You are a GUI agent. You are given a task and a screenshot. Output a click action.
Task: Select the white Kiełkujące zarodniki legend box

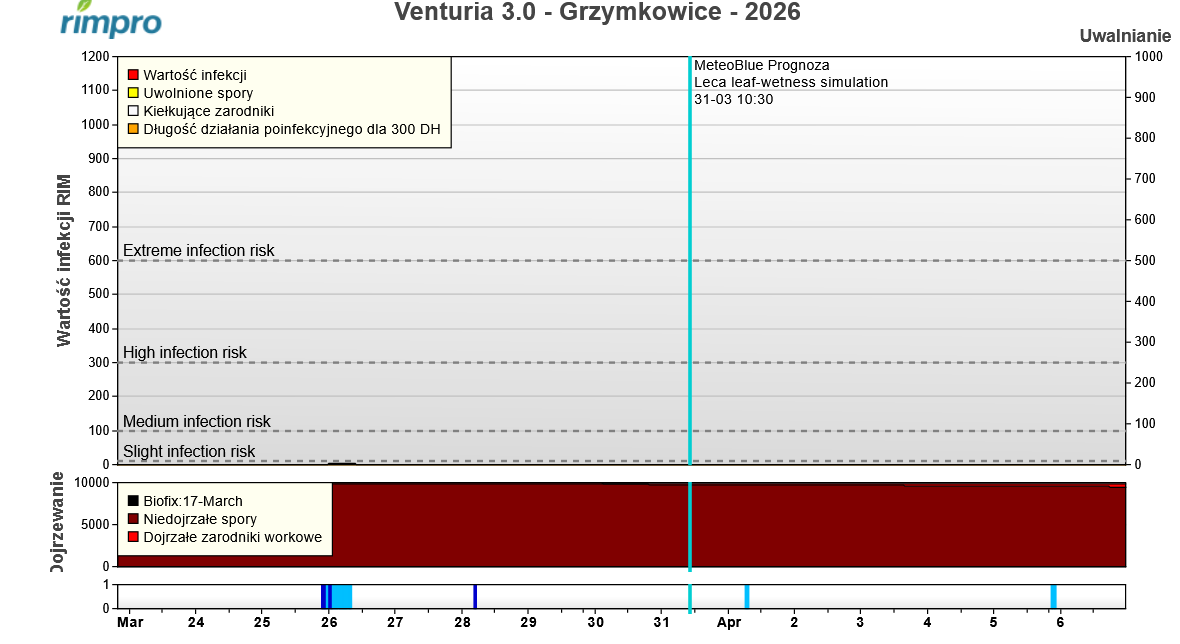(x=132, y=111)
